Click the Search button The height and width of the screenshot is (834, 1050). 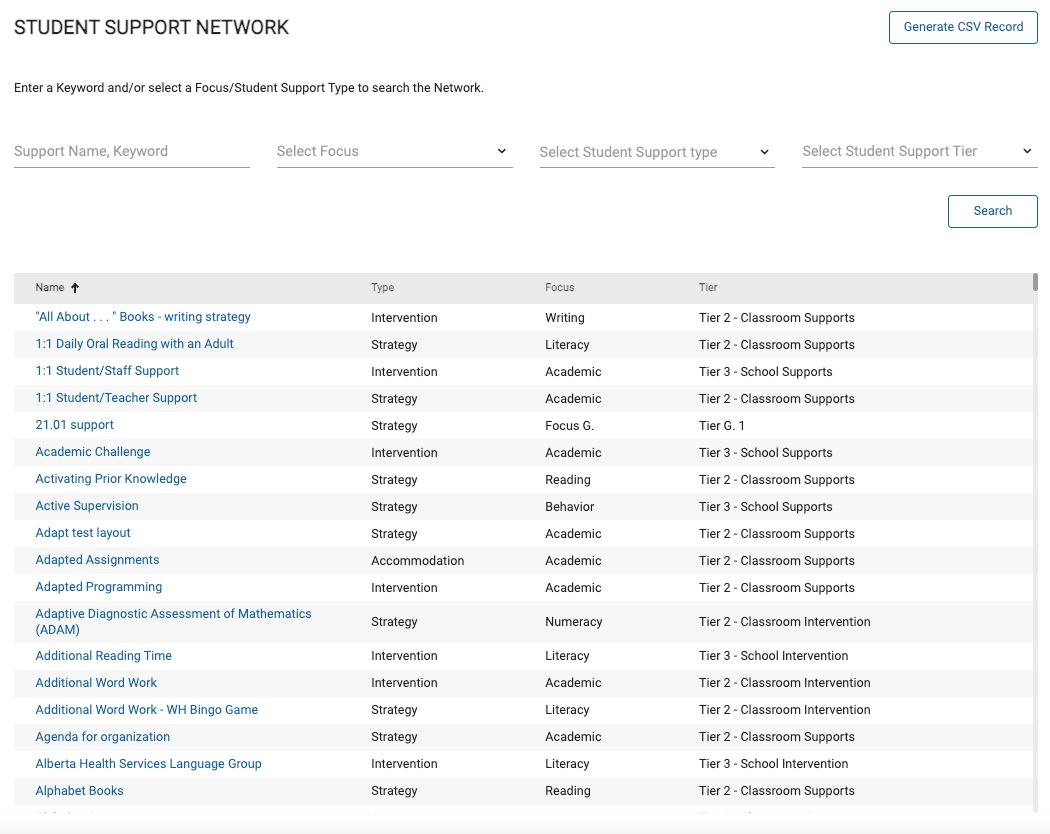(991, 211)
